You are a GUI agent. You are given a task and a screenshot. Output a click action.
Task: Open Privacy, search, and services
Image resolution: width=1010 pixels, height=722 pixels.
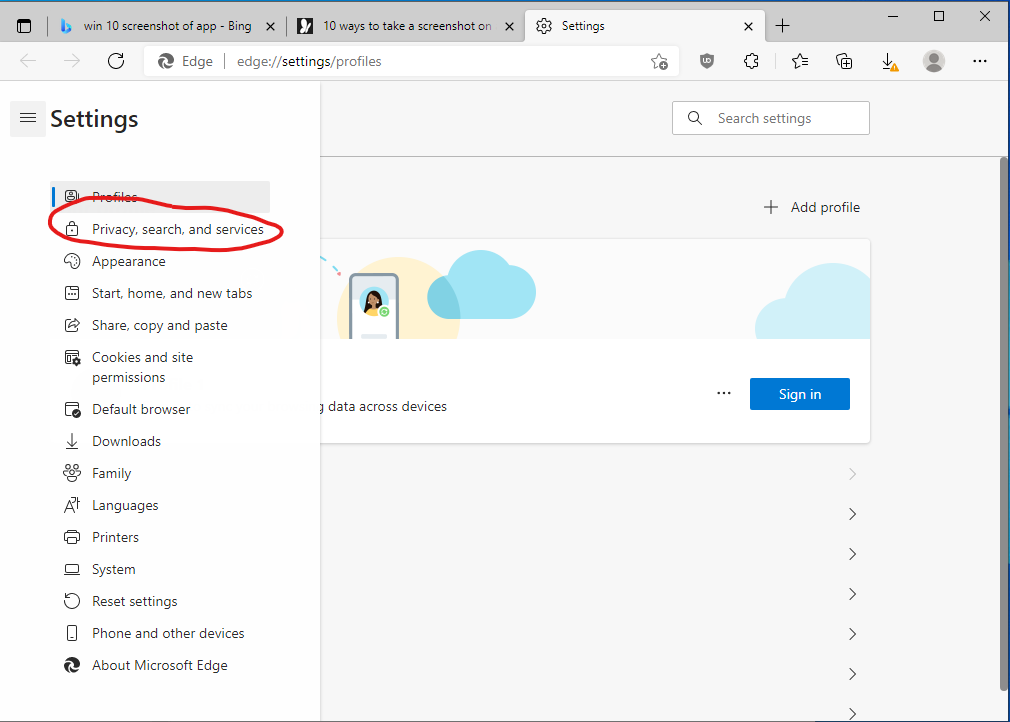160,229
